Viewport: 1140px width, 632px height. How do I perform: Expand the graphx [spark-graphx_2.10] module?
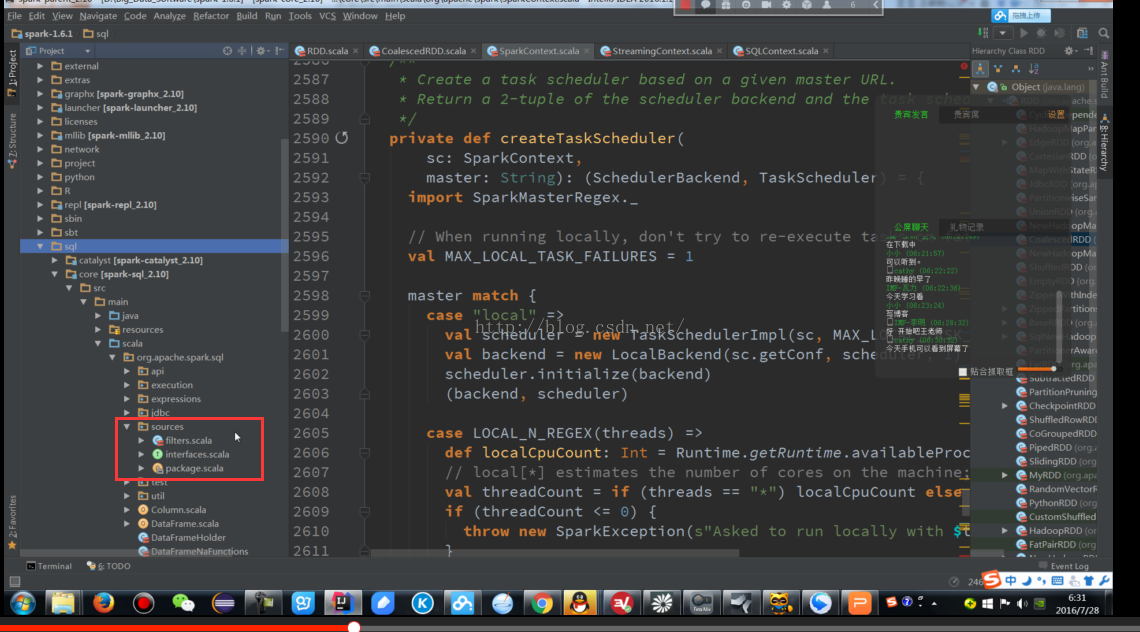click(x=40, y=94)
